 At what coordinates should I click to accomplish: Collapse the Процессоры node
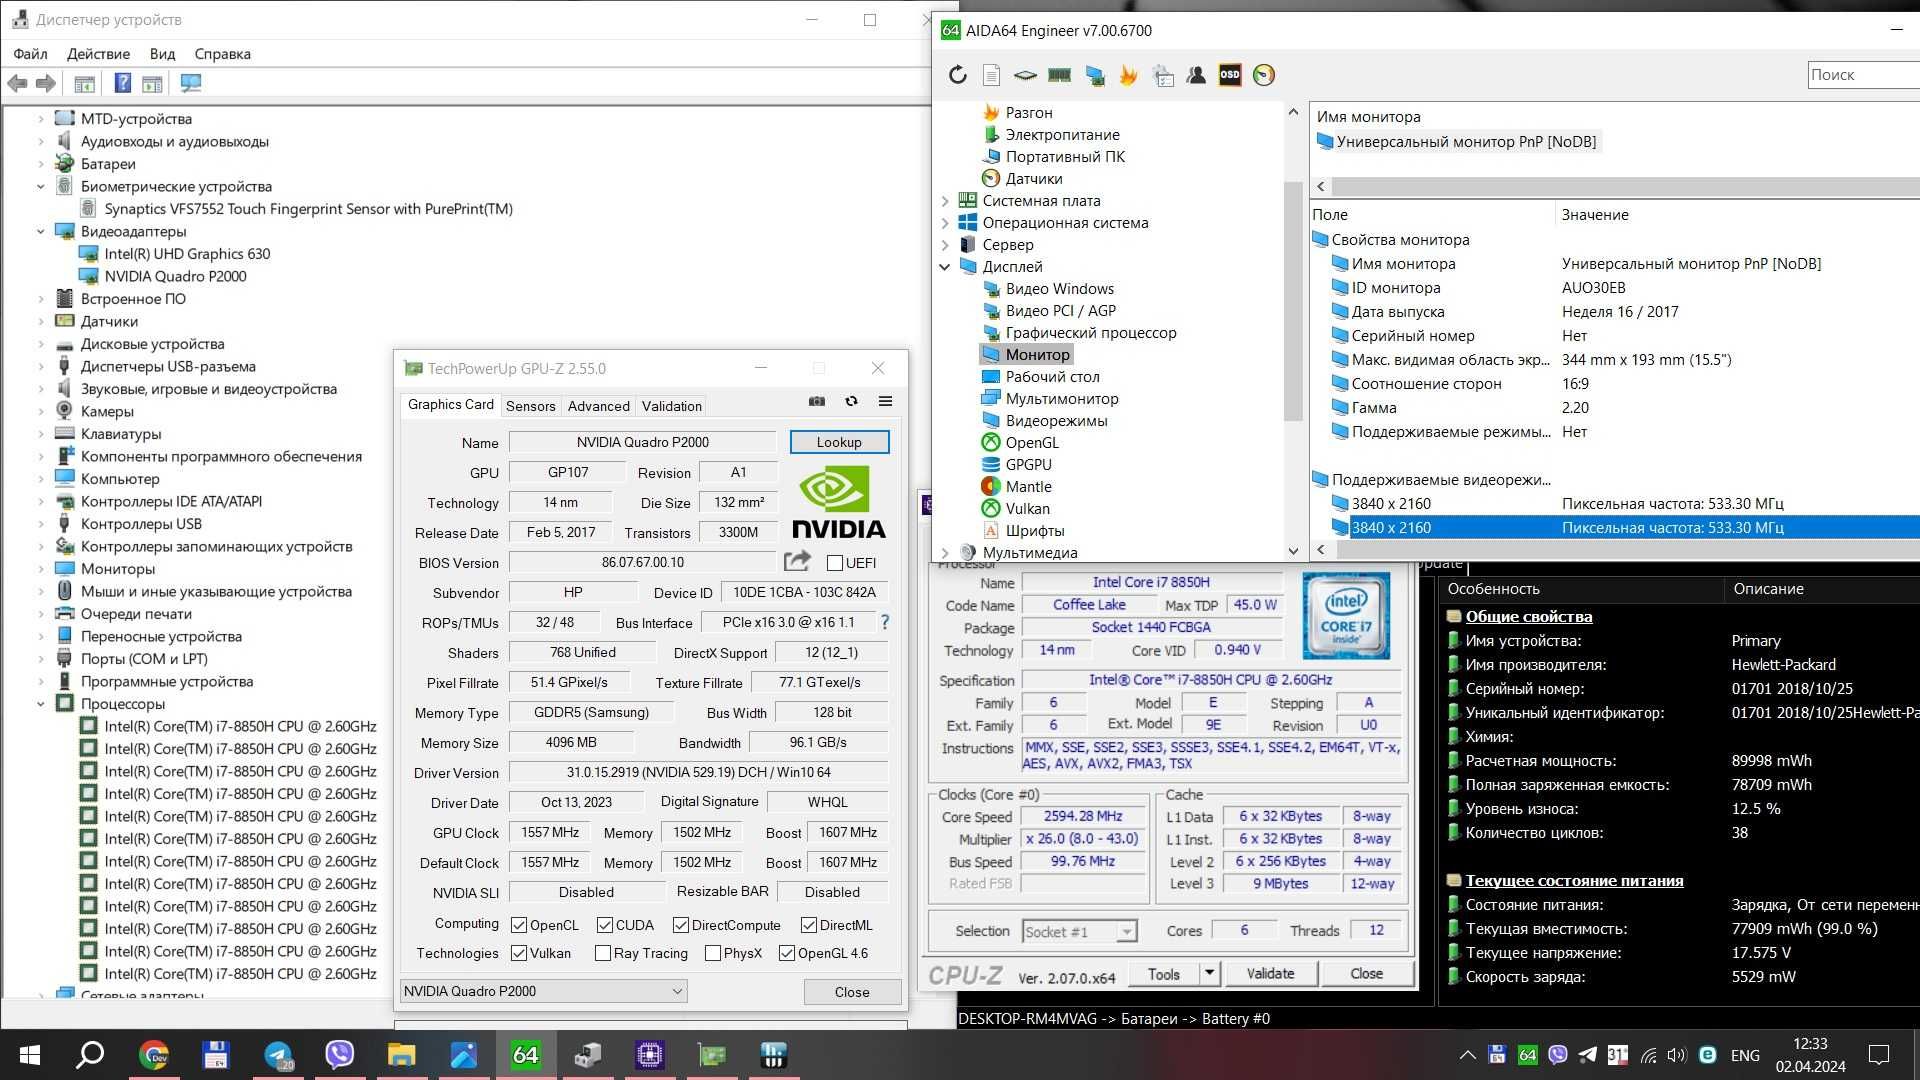coord(41,704)
